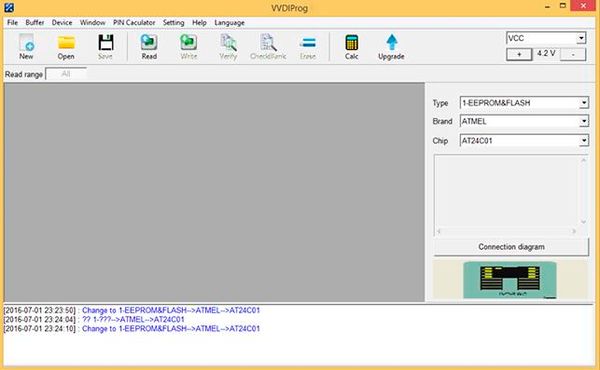
Task: Open the PIN Caculator menu
Action: coord(134,23)
